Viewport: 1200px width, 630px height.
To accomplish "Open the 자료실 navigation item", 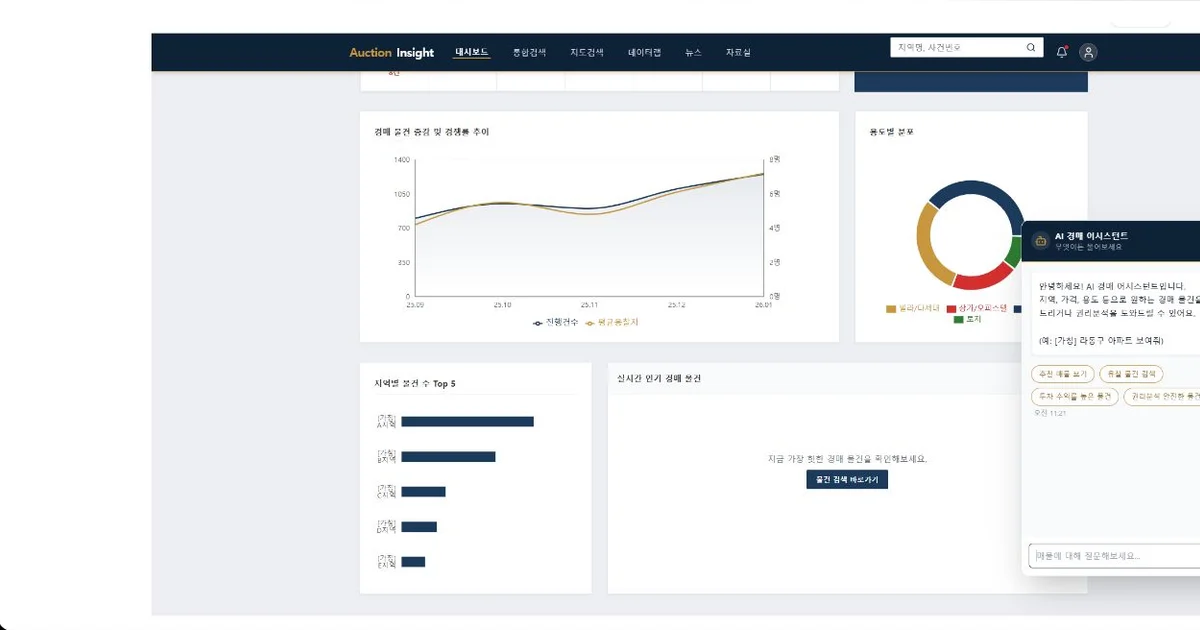I will (x=738, y=52).
